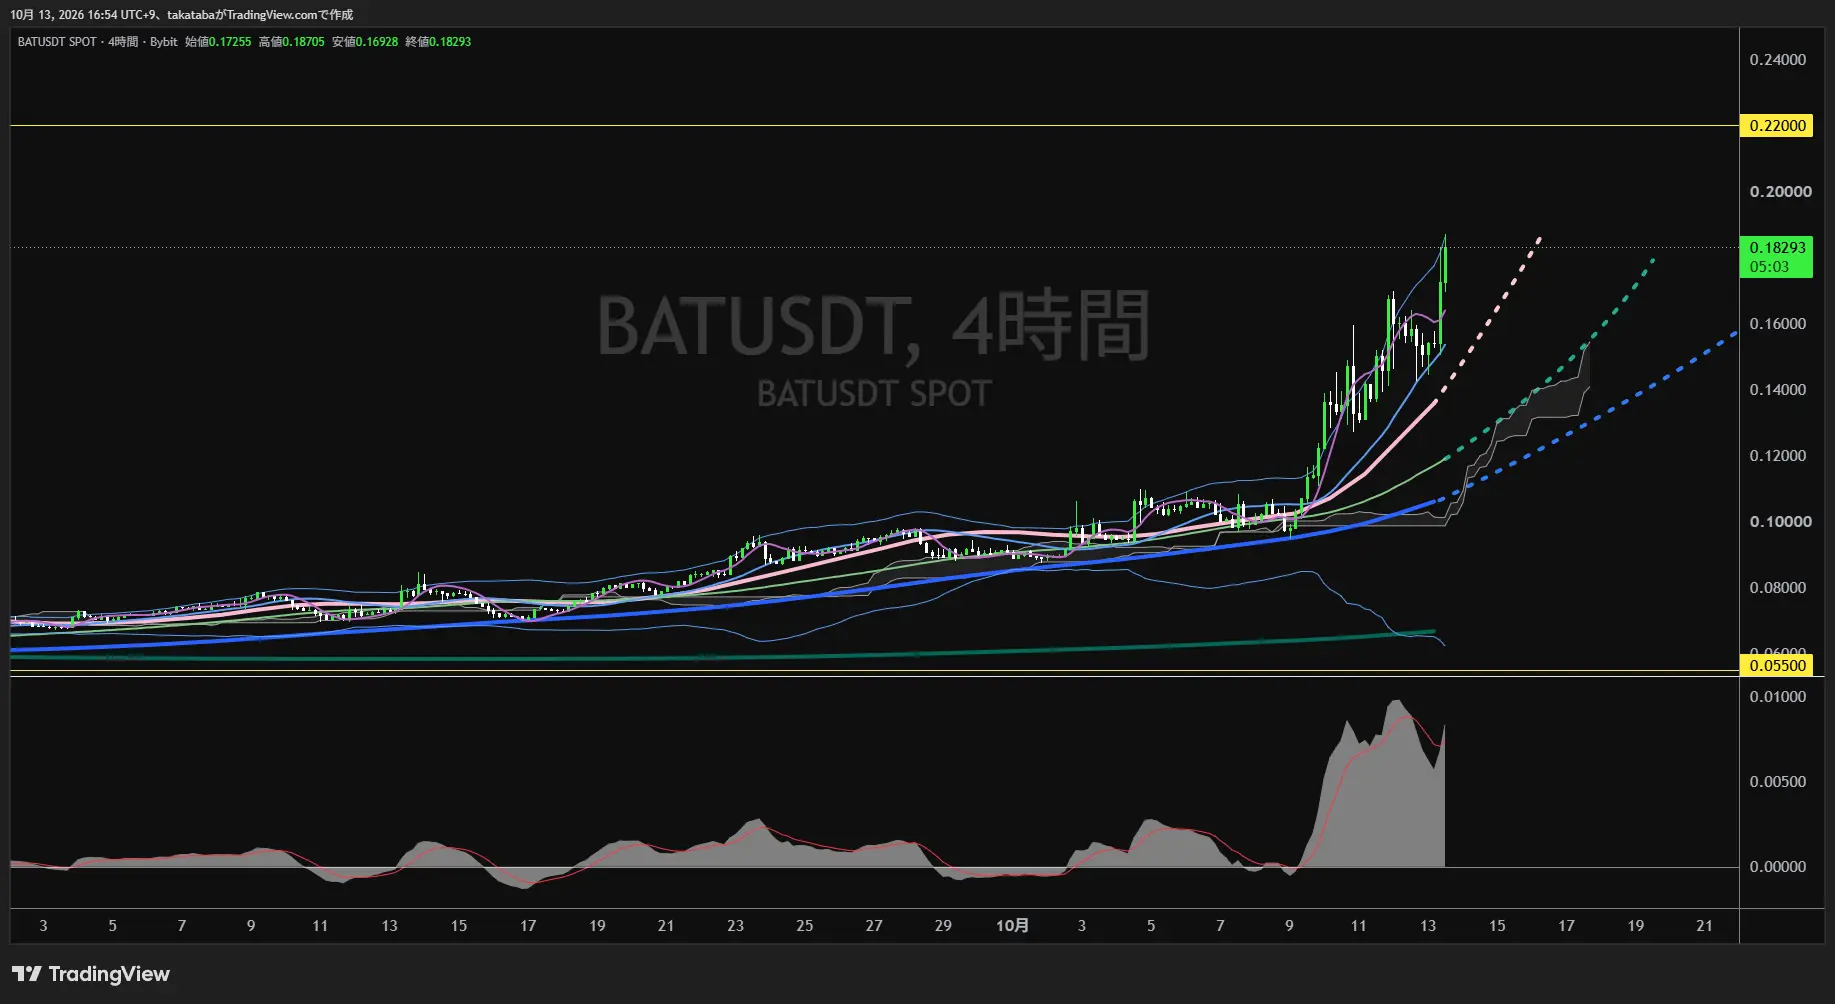Viewport: 1835px width, 1004px height.
Task: Click the pink dotted projection line
Action: (1490, 318)
